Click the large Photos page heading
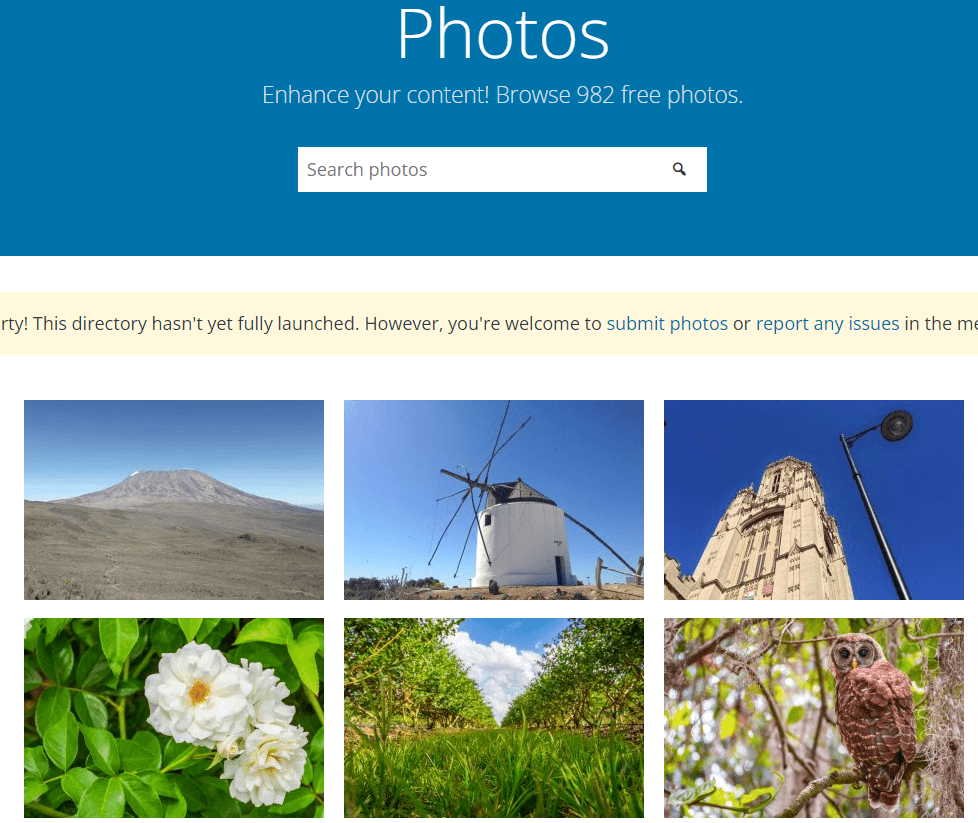This screenshot has width=978, height=823. 503,34
